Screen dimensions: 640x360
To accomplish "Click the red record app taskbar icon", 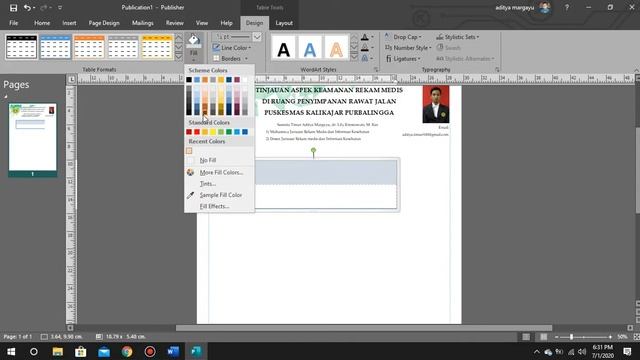I will pos(150,351).
